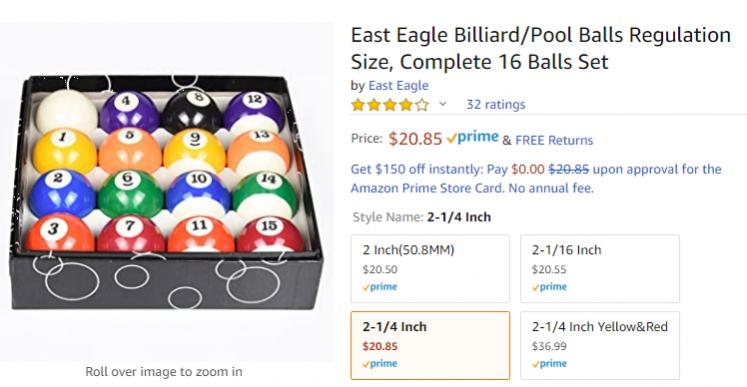Click the prime logo next to price
747x387 pixels.
tap(473, 138)
